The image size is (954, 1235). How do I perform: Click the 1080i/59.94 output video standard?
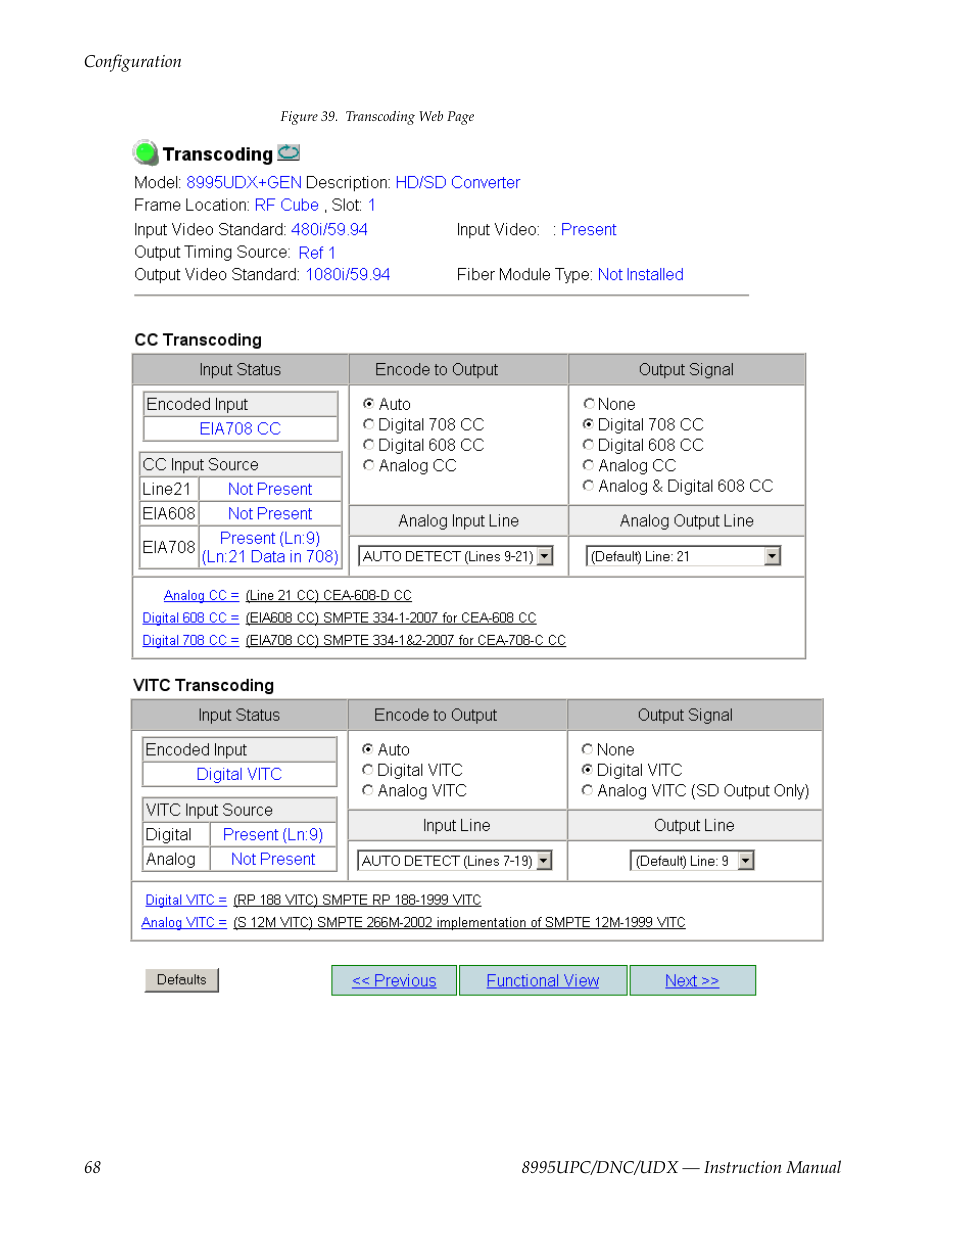[x=348, y=275]
